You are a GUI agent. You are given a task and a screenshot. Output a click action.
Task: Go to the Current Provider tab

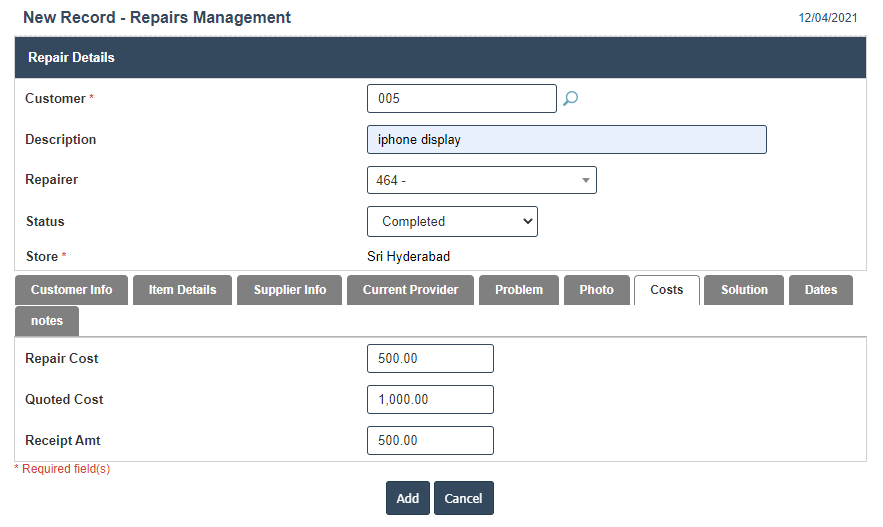click(x=410, y=290)
